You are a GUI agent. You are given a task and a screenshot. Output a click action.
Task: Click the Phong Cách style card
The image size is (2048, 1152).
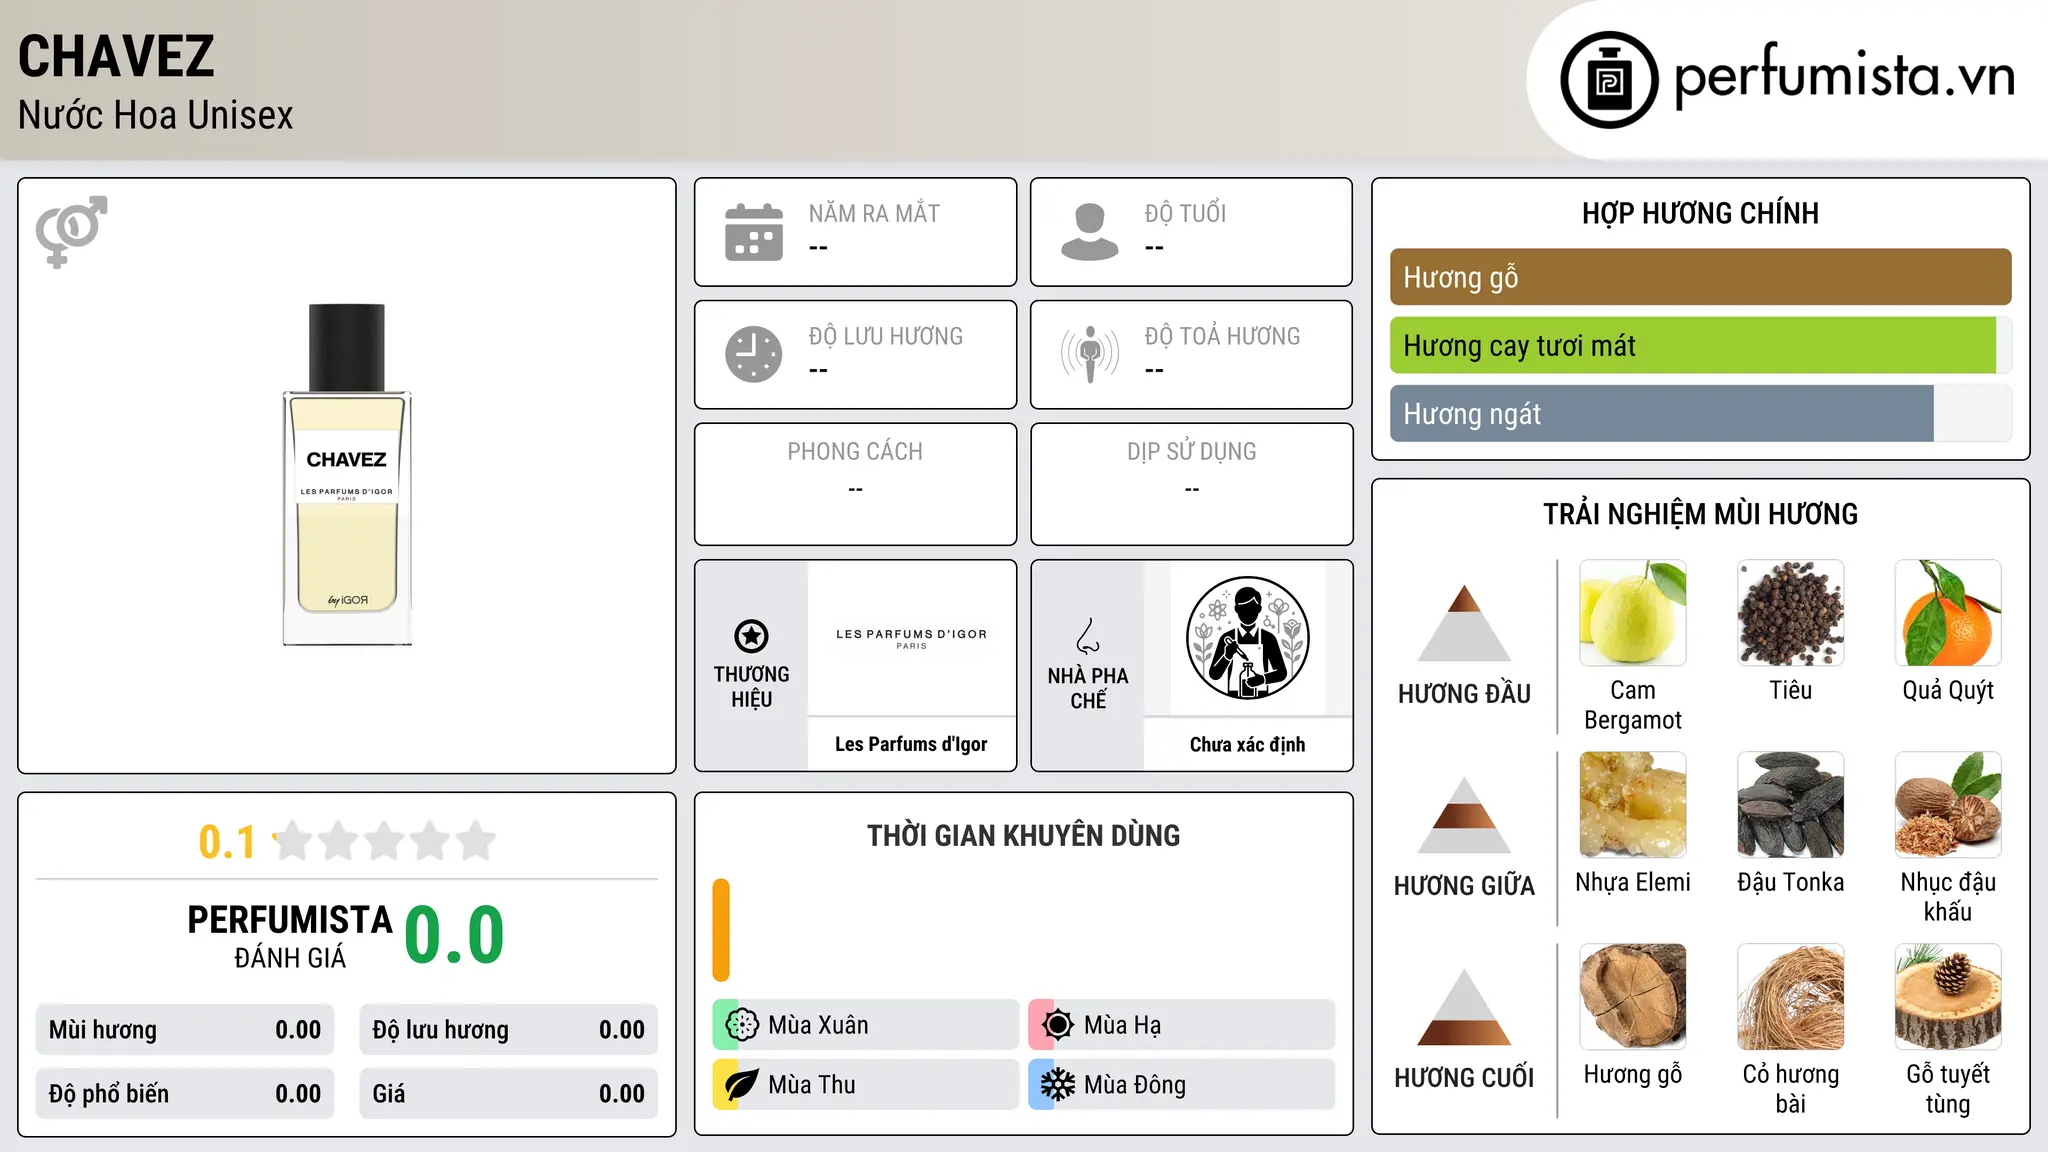click(x=855, y=484)
